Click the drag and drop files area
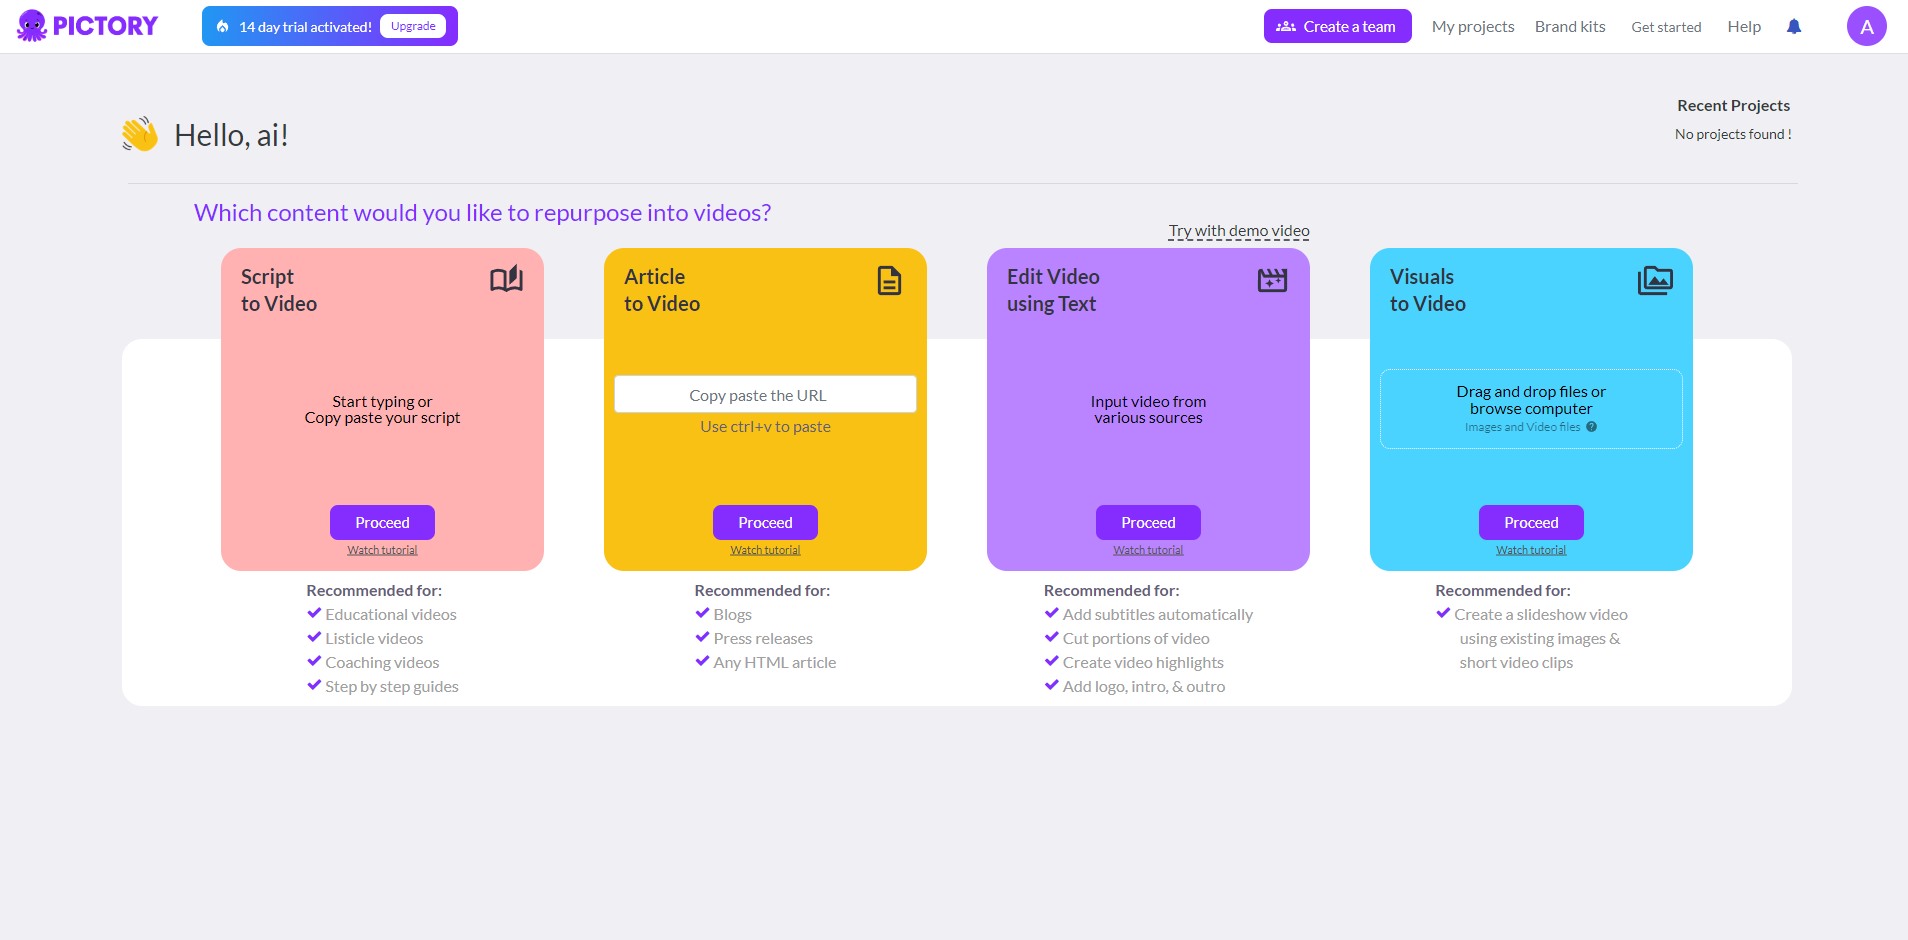The height and width of the screenshot is (940, 1908). tap(1531, 409)
